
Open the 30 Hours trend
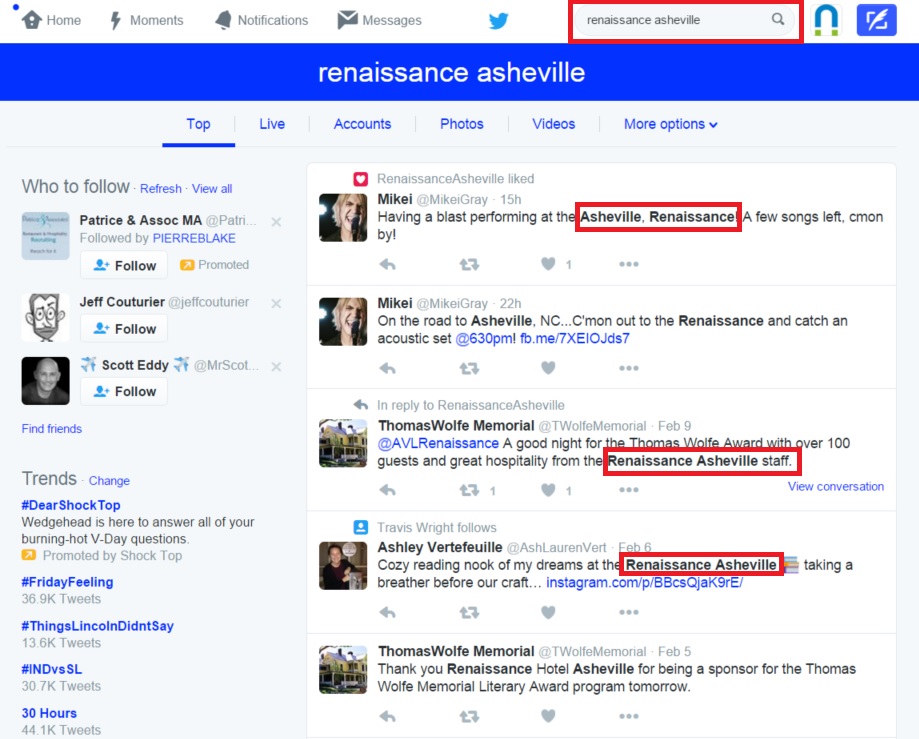click(49, 713)
